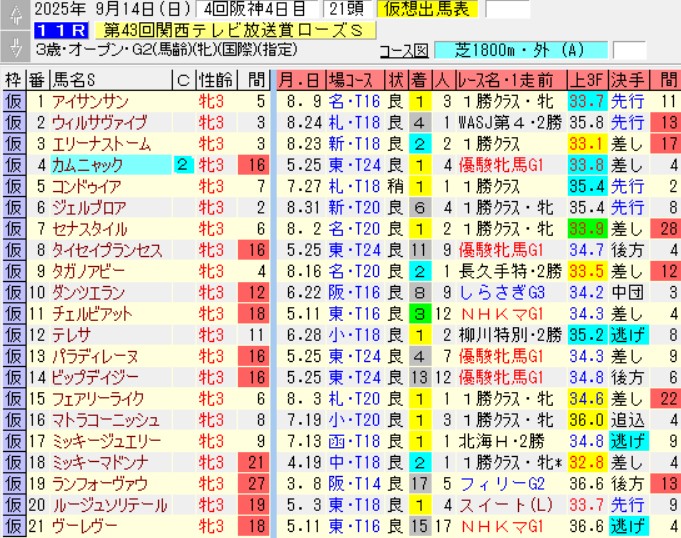Sort by the 上3F column header
Viewport: 681px width, 538px height.
point(584,80)
